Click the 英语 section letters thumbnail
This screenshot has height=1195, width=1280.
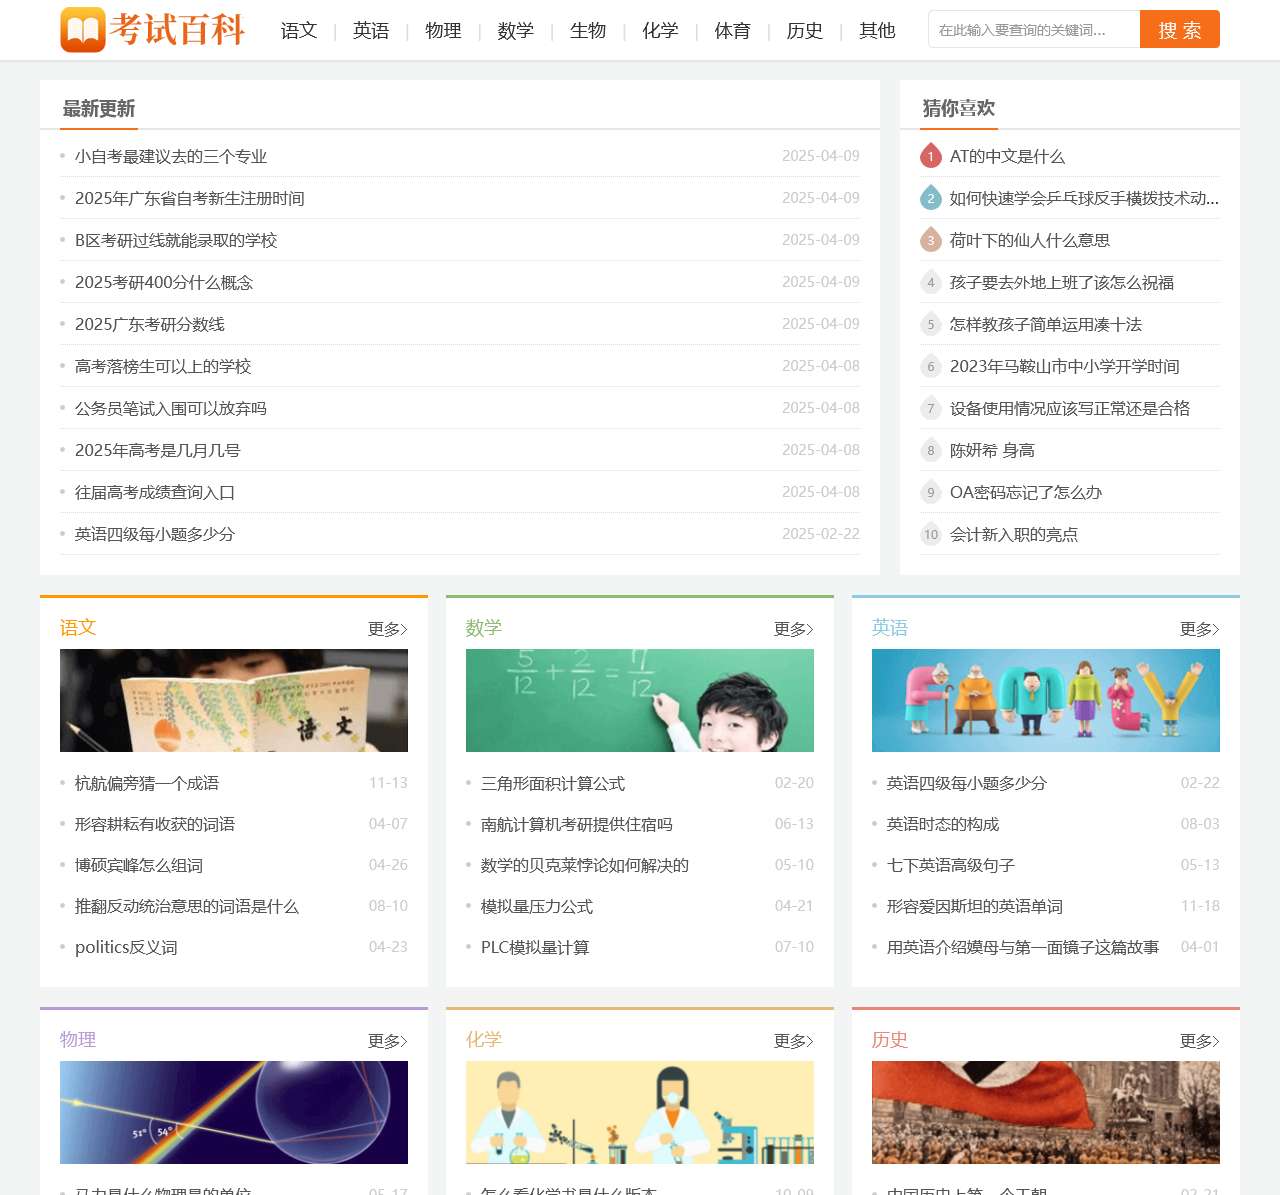pos(1046,700)
